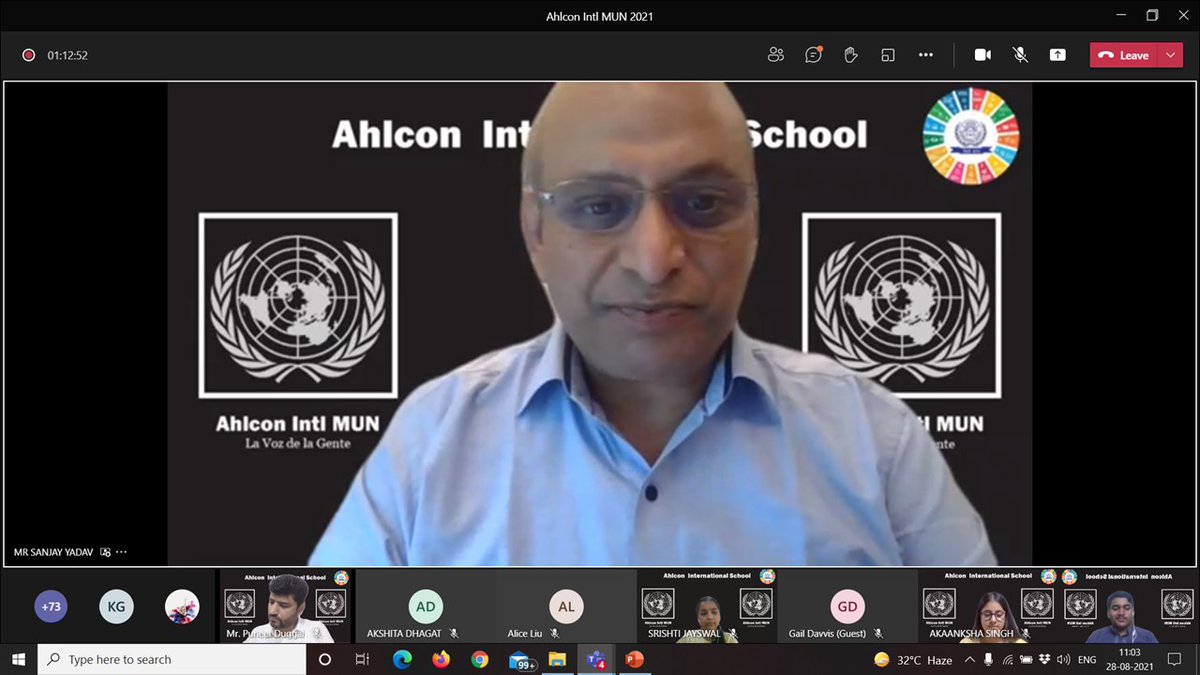Open the participants list
Screen dimensions: 1200x675
click(x=776, y=55)
